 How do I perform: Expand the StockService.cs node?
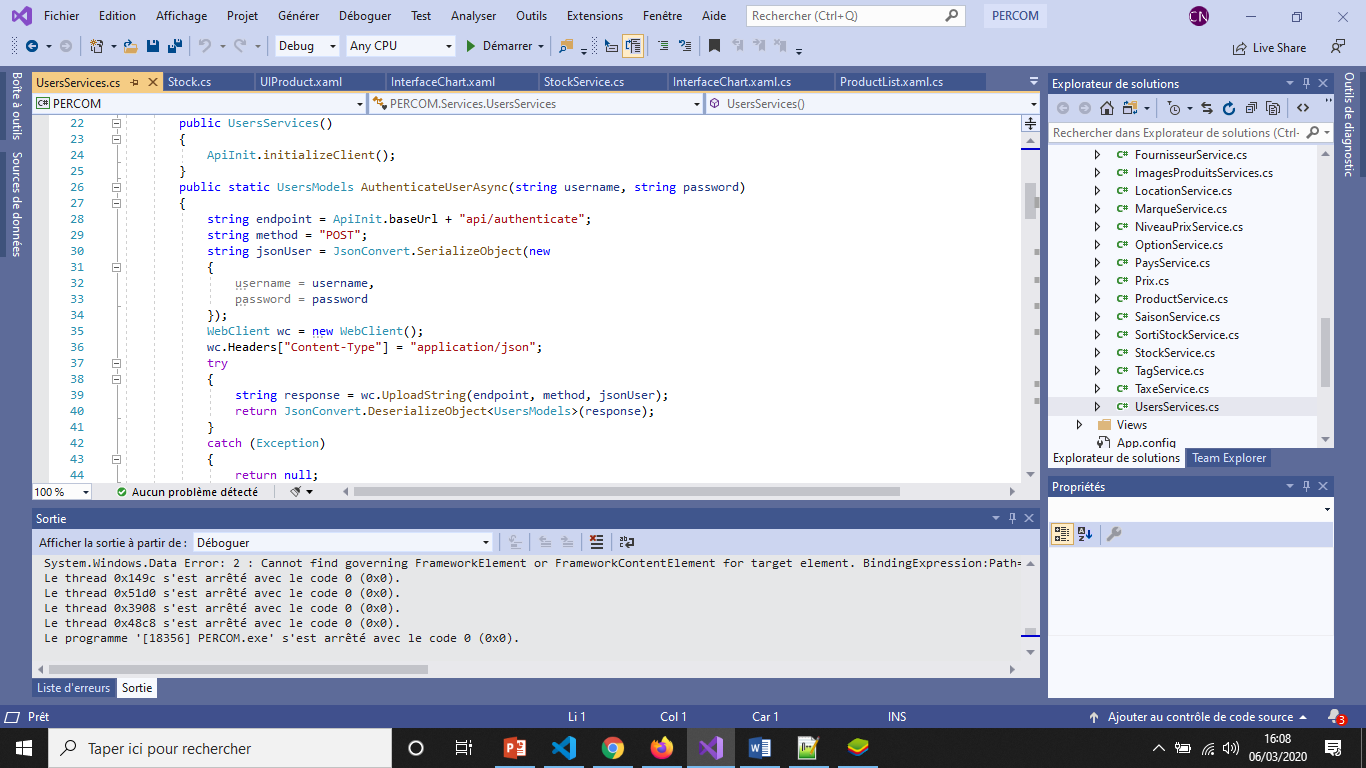[1097, 353]
